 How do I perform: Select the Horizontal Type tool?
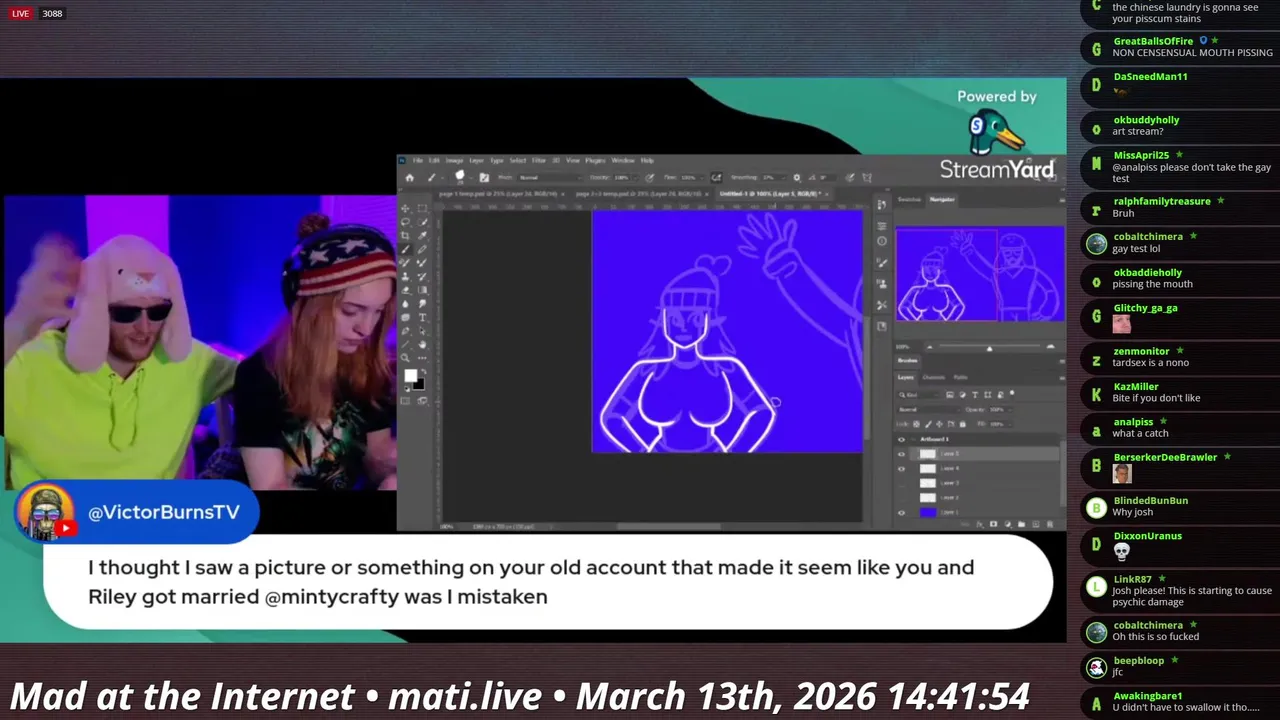[x=422, y=318]
